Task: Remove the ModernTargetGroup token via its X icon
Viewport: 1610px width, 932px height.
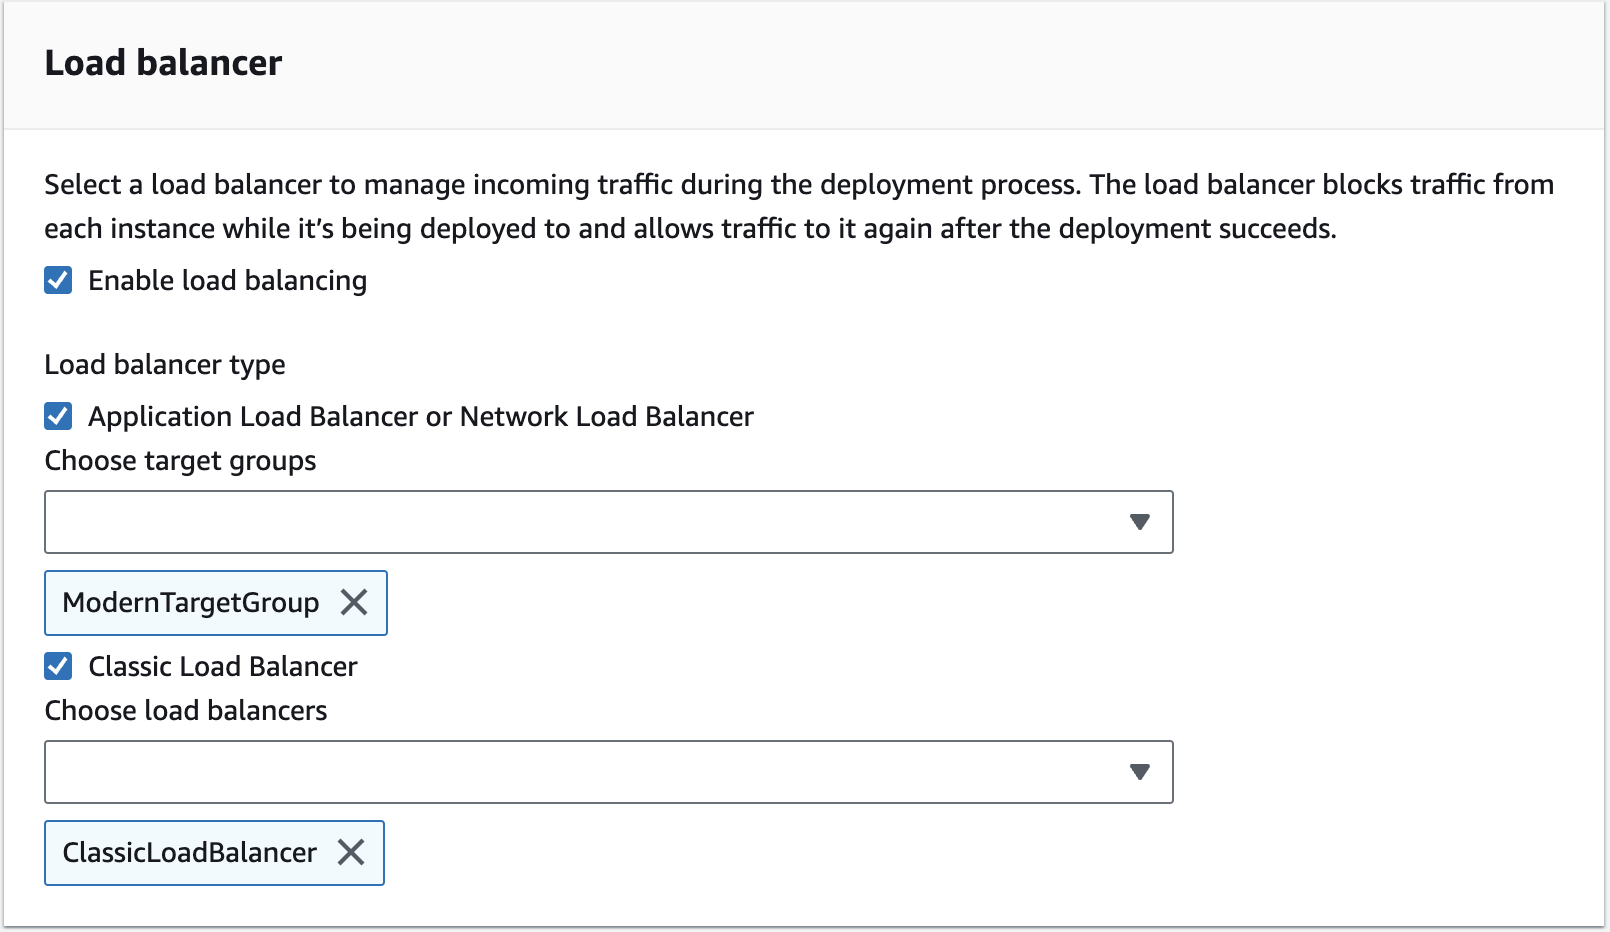Action: (x=352, y=602)
